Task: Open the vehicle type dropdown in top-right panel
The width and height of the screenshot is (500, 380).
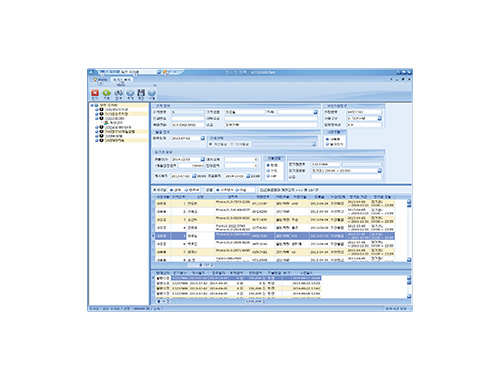Action: click(379, 118)
